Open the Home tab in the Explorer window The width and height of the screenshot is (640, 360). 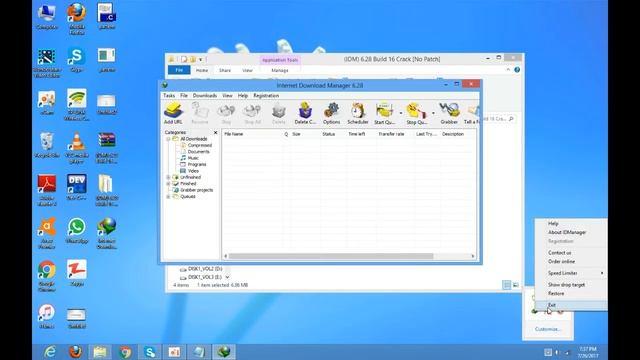[x=202, y=70]
